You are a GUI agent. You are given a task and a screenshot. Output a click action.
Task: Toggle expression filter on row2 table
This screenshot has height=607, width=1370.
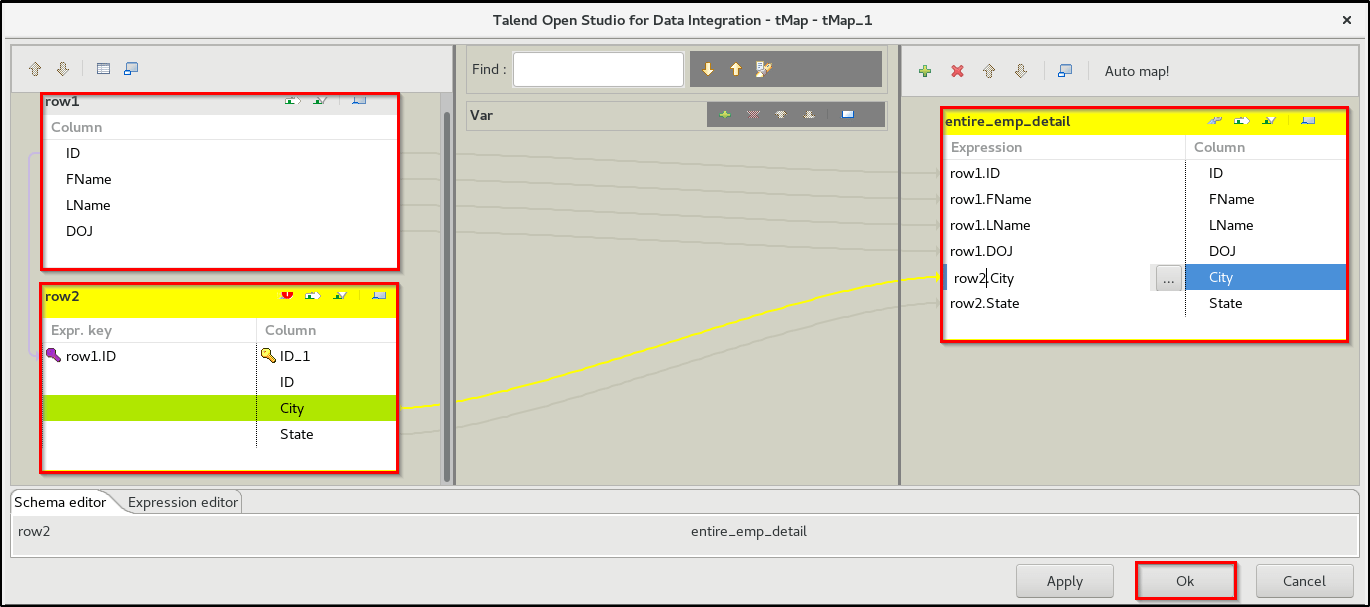pyautogui.click(x=339, y=296)
